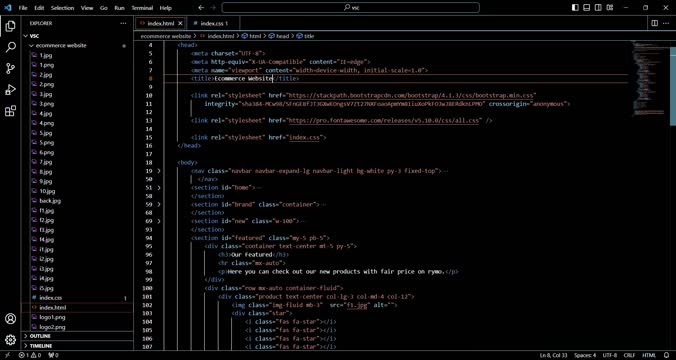Unfold section id home at line 51
The height and width of the screenshot is (360, 676).
(159, 188)
